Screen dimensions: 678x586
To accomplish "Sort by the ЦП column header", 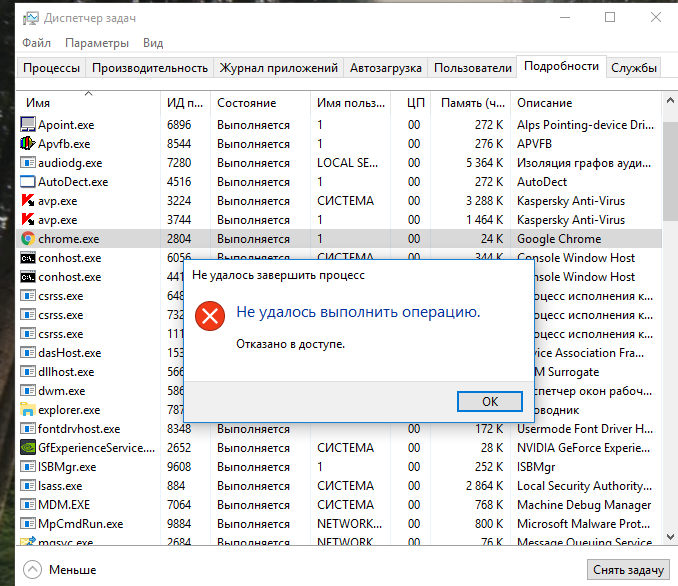I will 410,102.
